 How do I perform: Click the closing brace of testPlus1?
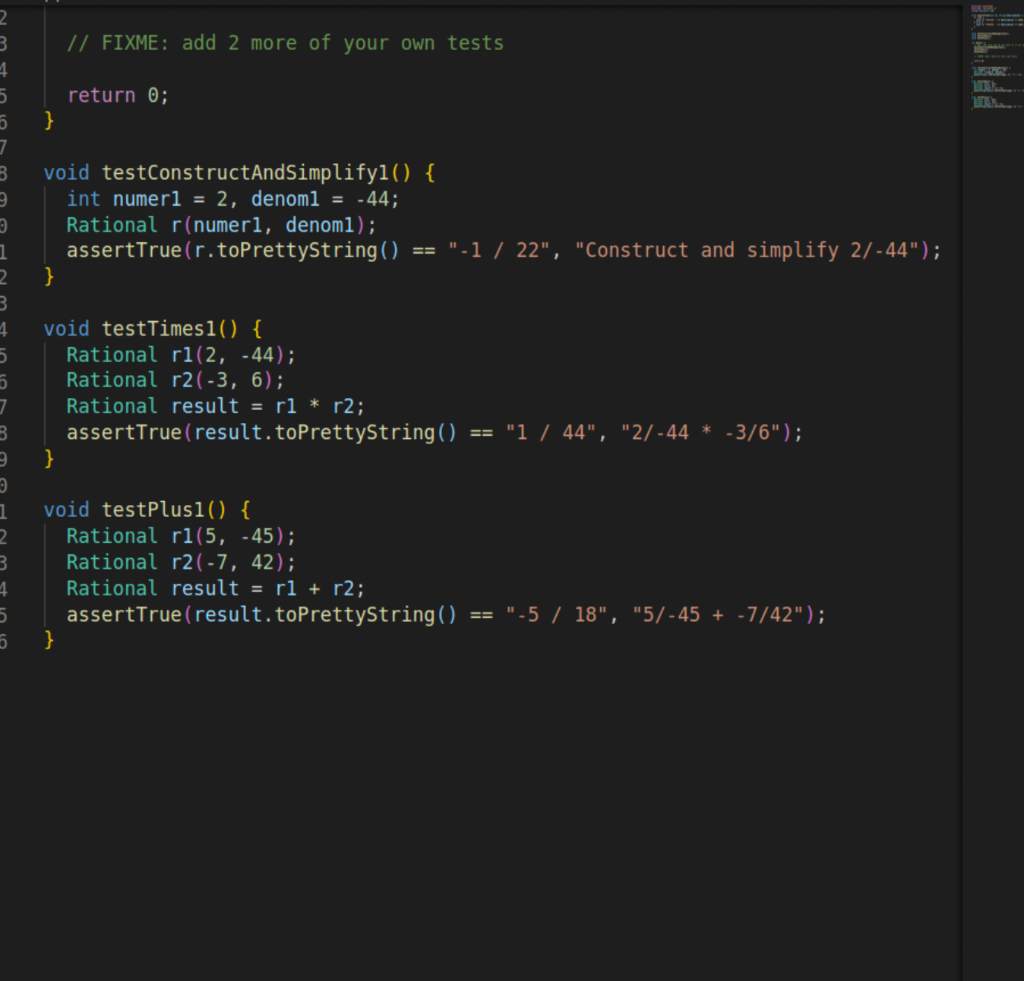[x=49, y=639]
